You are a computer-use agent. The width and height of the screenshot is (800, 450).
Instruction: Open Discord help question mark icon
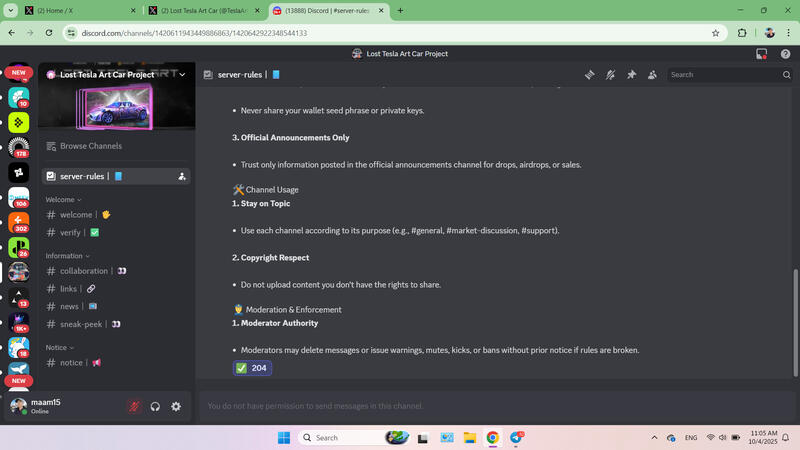coord(785,54)
